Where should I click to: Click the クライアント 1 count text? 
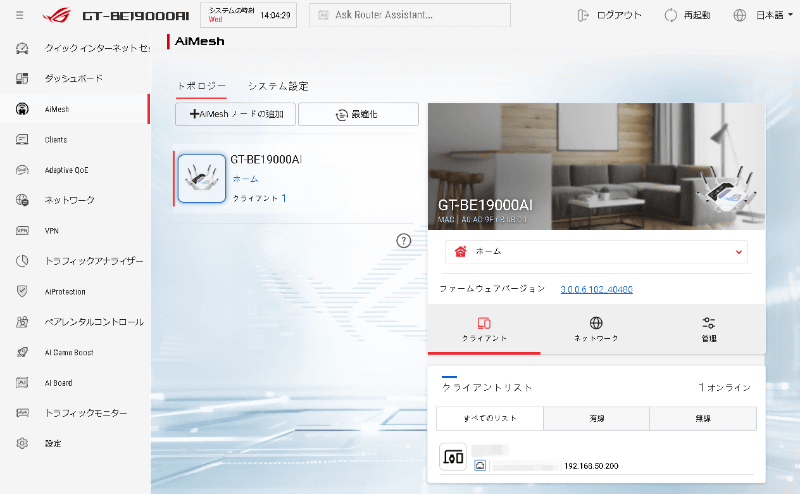coord(259,198)
